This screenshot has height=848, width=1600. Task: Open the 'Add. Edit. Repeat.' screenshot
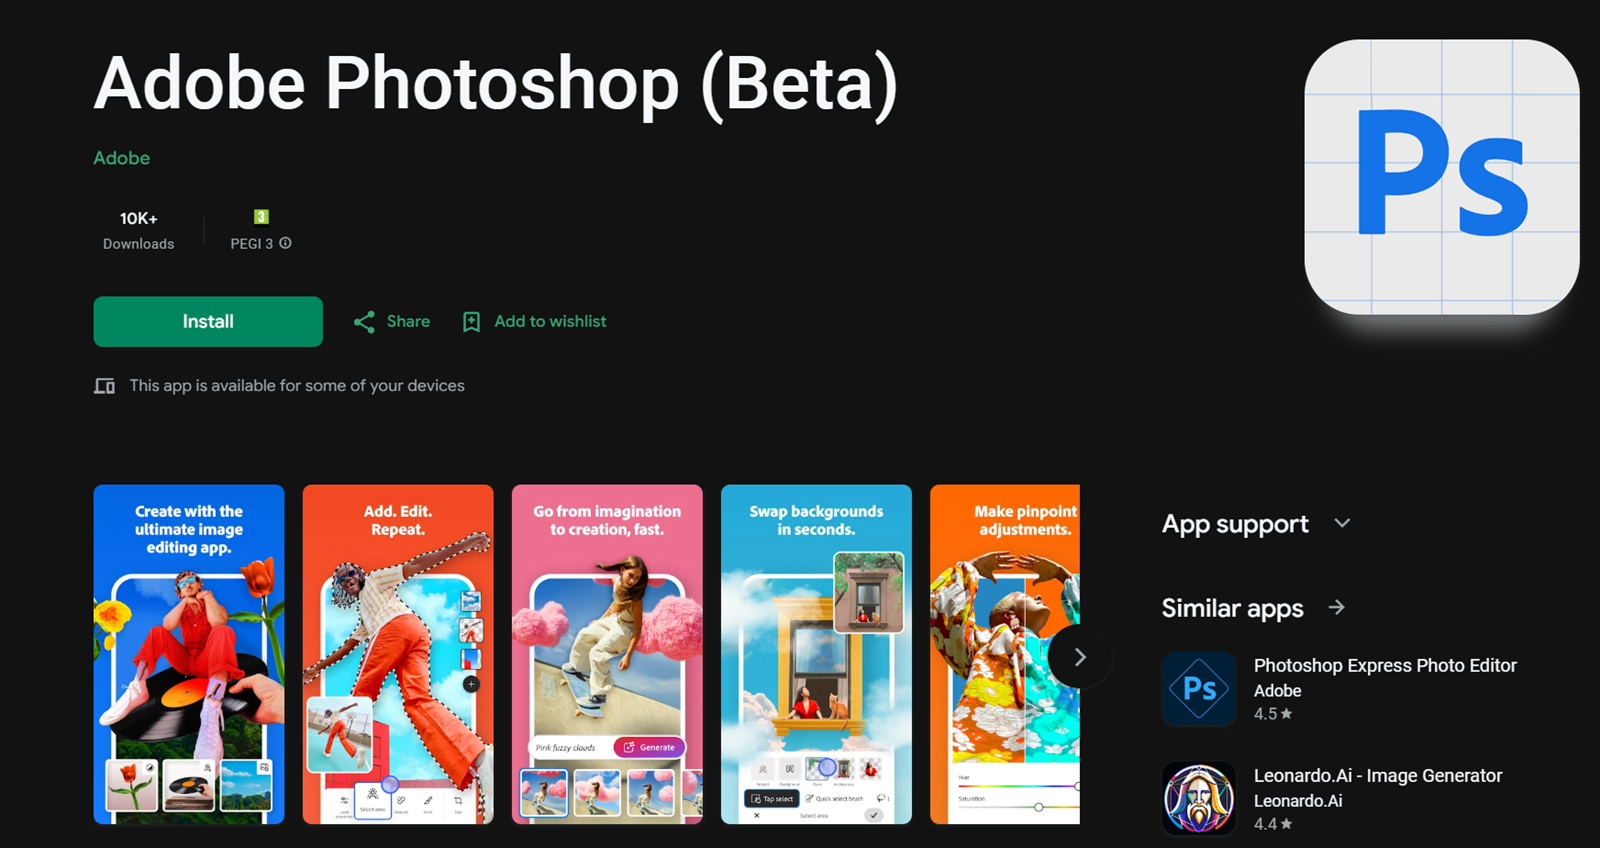coord(398,654)
